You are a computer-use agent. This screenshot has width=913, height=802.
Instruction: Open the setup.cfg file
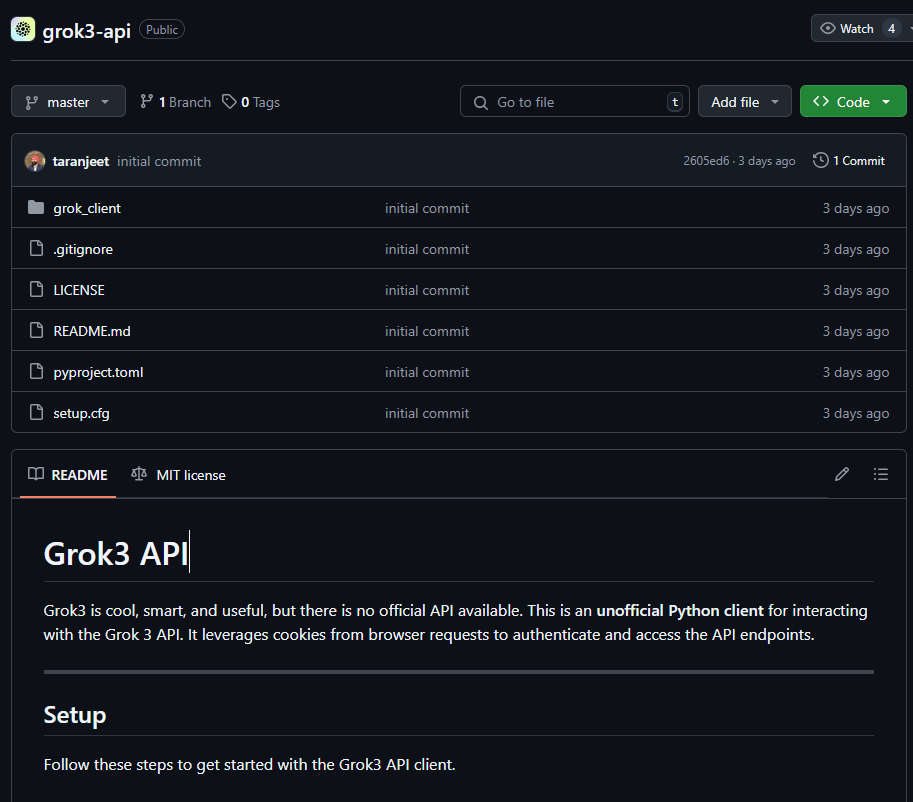[81, 413]
